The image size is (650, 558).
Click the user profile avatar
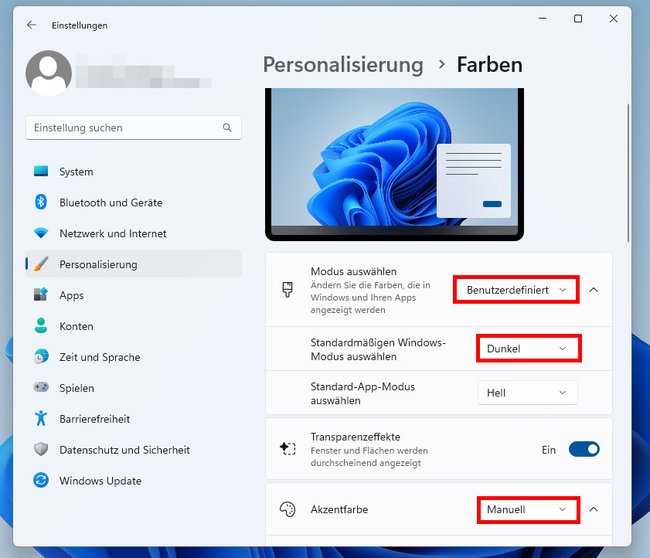click(x=49, y=73)
